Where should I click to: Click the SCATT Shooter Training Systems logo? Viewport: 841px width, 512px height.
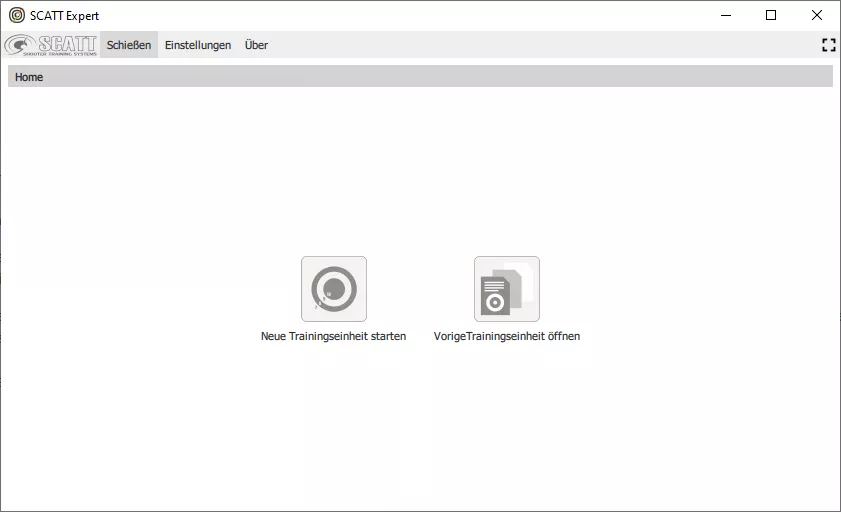[x=51, y=45]
